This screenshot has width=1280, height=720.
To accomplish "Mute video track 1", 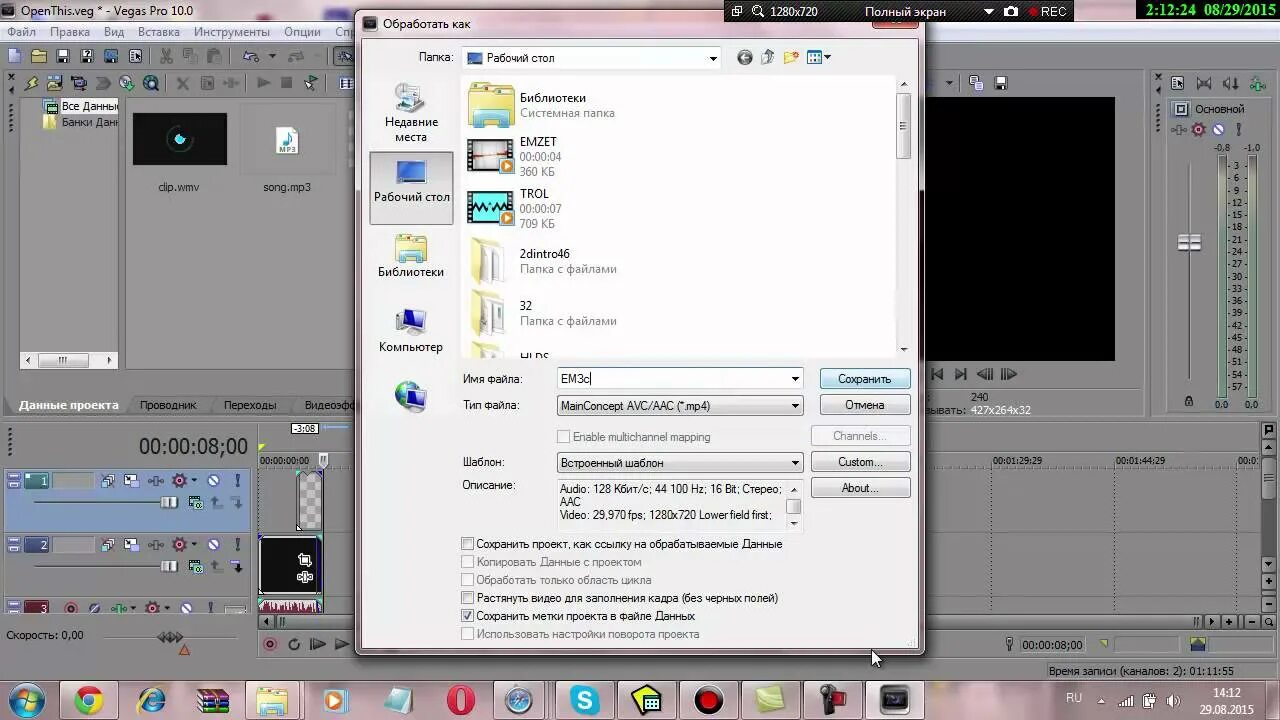I will [213, 481].
